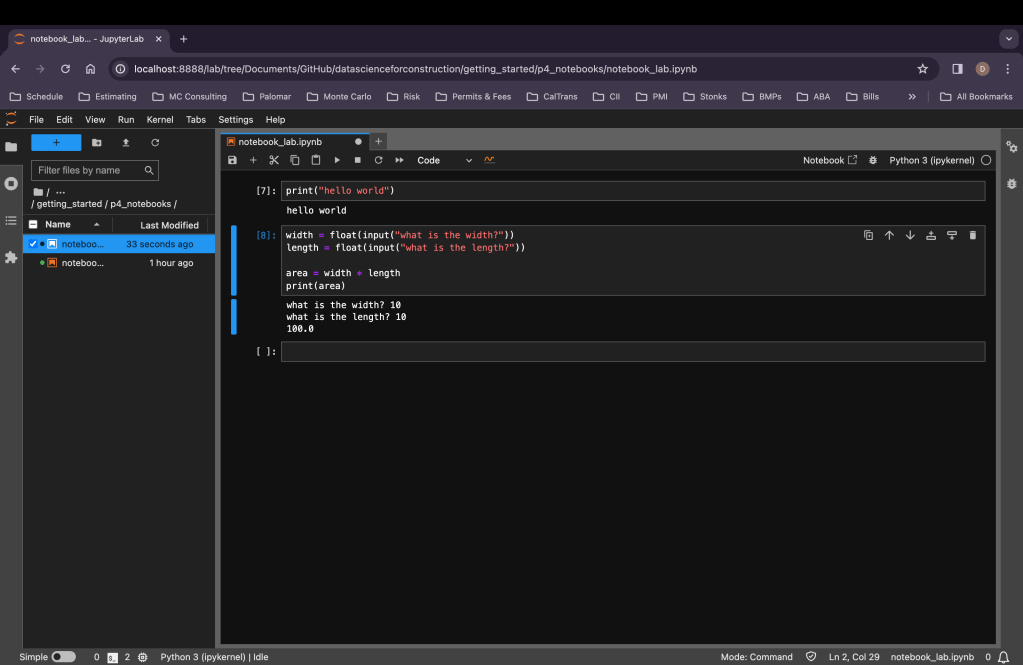Viewport: 1023px width, 665px height.
Task: Expand the hidden bookmarks chevron
Action: pos(911,97)
